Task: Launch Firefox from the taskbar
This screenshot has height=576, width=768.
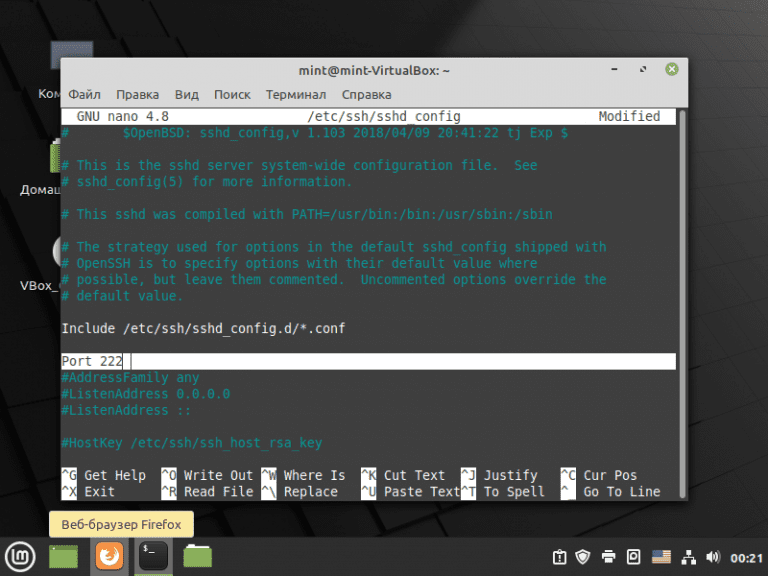Action: [x=109, y=556]
